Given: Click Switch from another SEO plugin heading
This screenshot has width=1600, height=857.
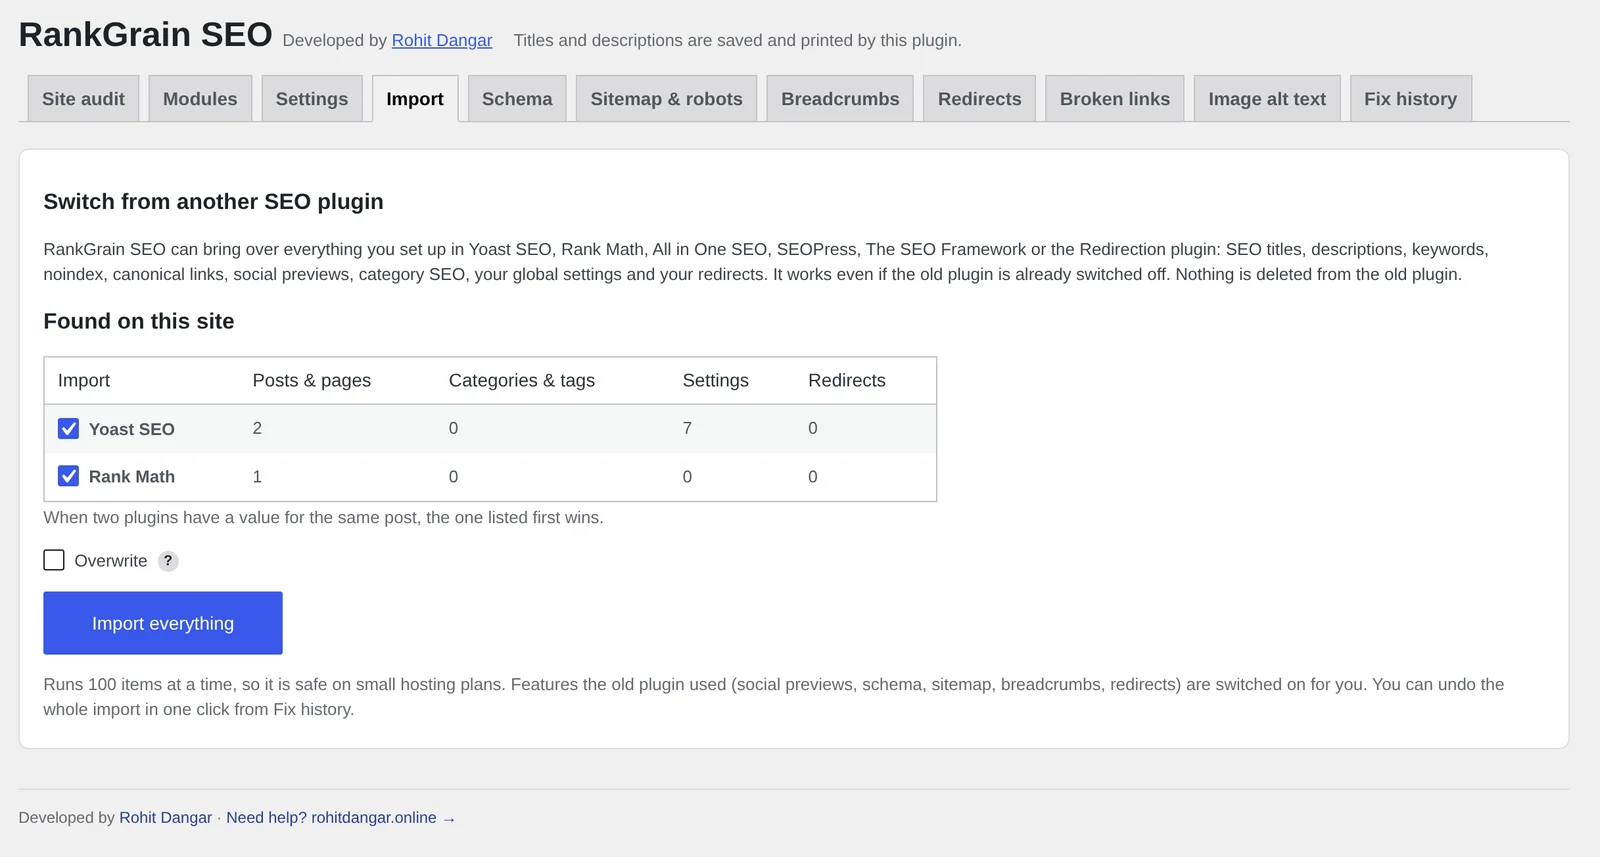Looking at the screenshot, I should (213, 201).
